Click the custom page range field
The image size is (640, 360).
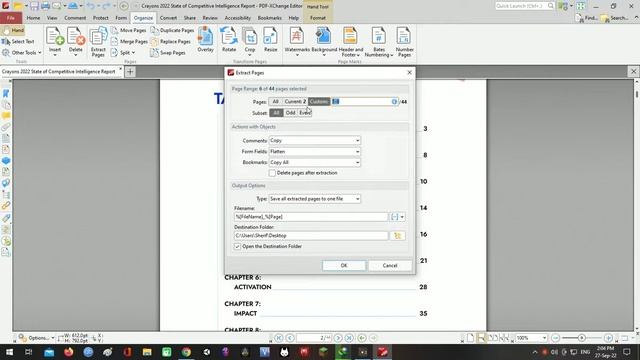coord(364,102)
